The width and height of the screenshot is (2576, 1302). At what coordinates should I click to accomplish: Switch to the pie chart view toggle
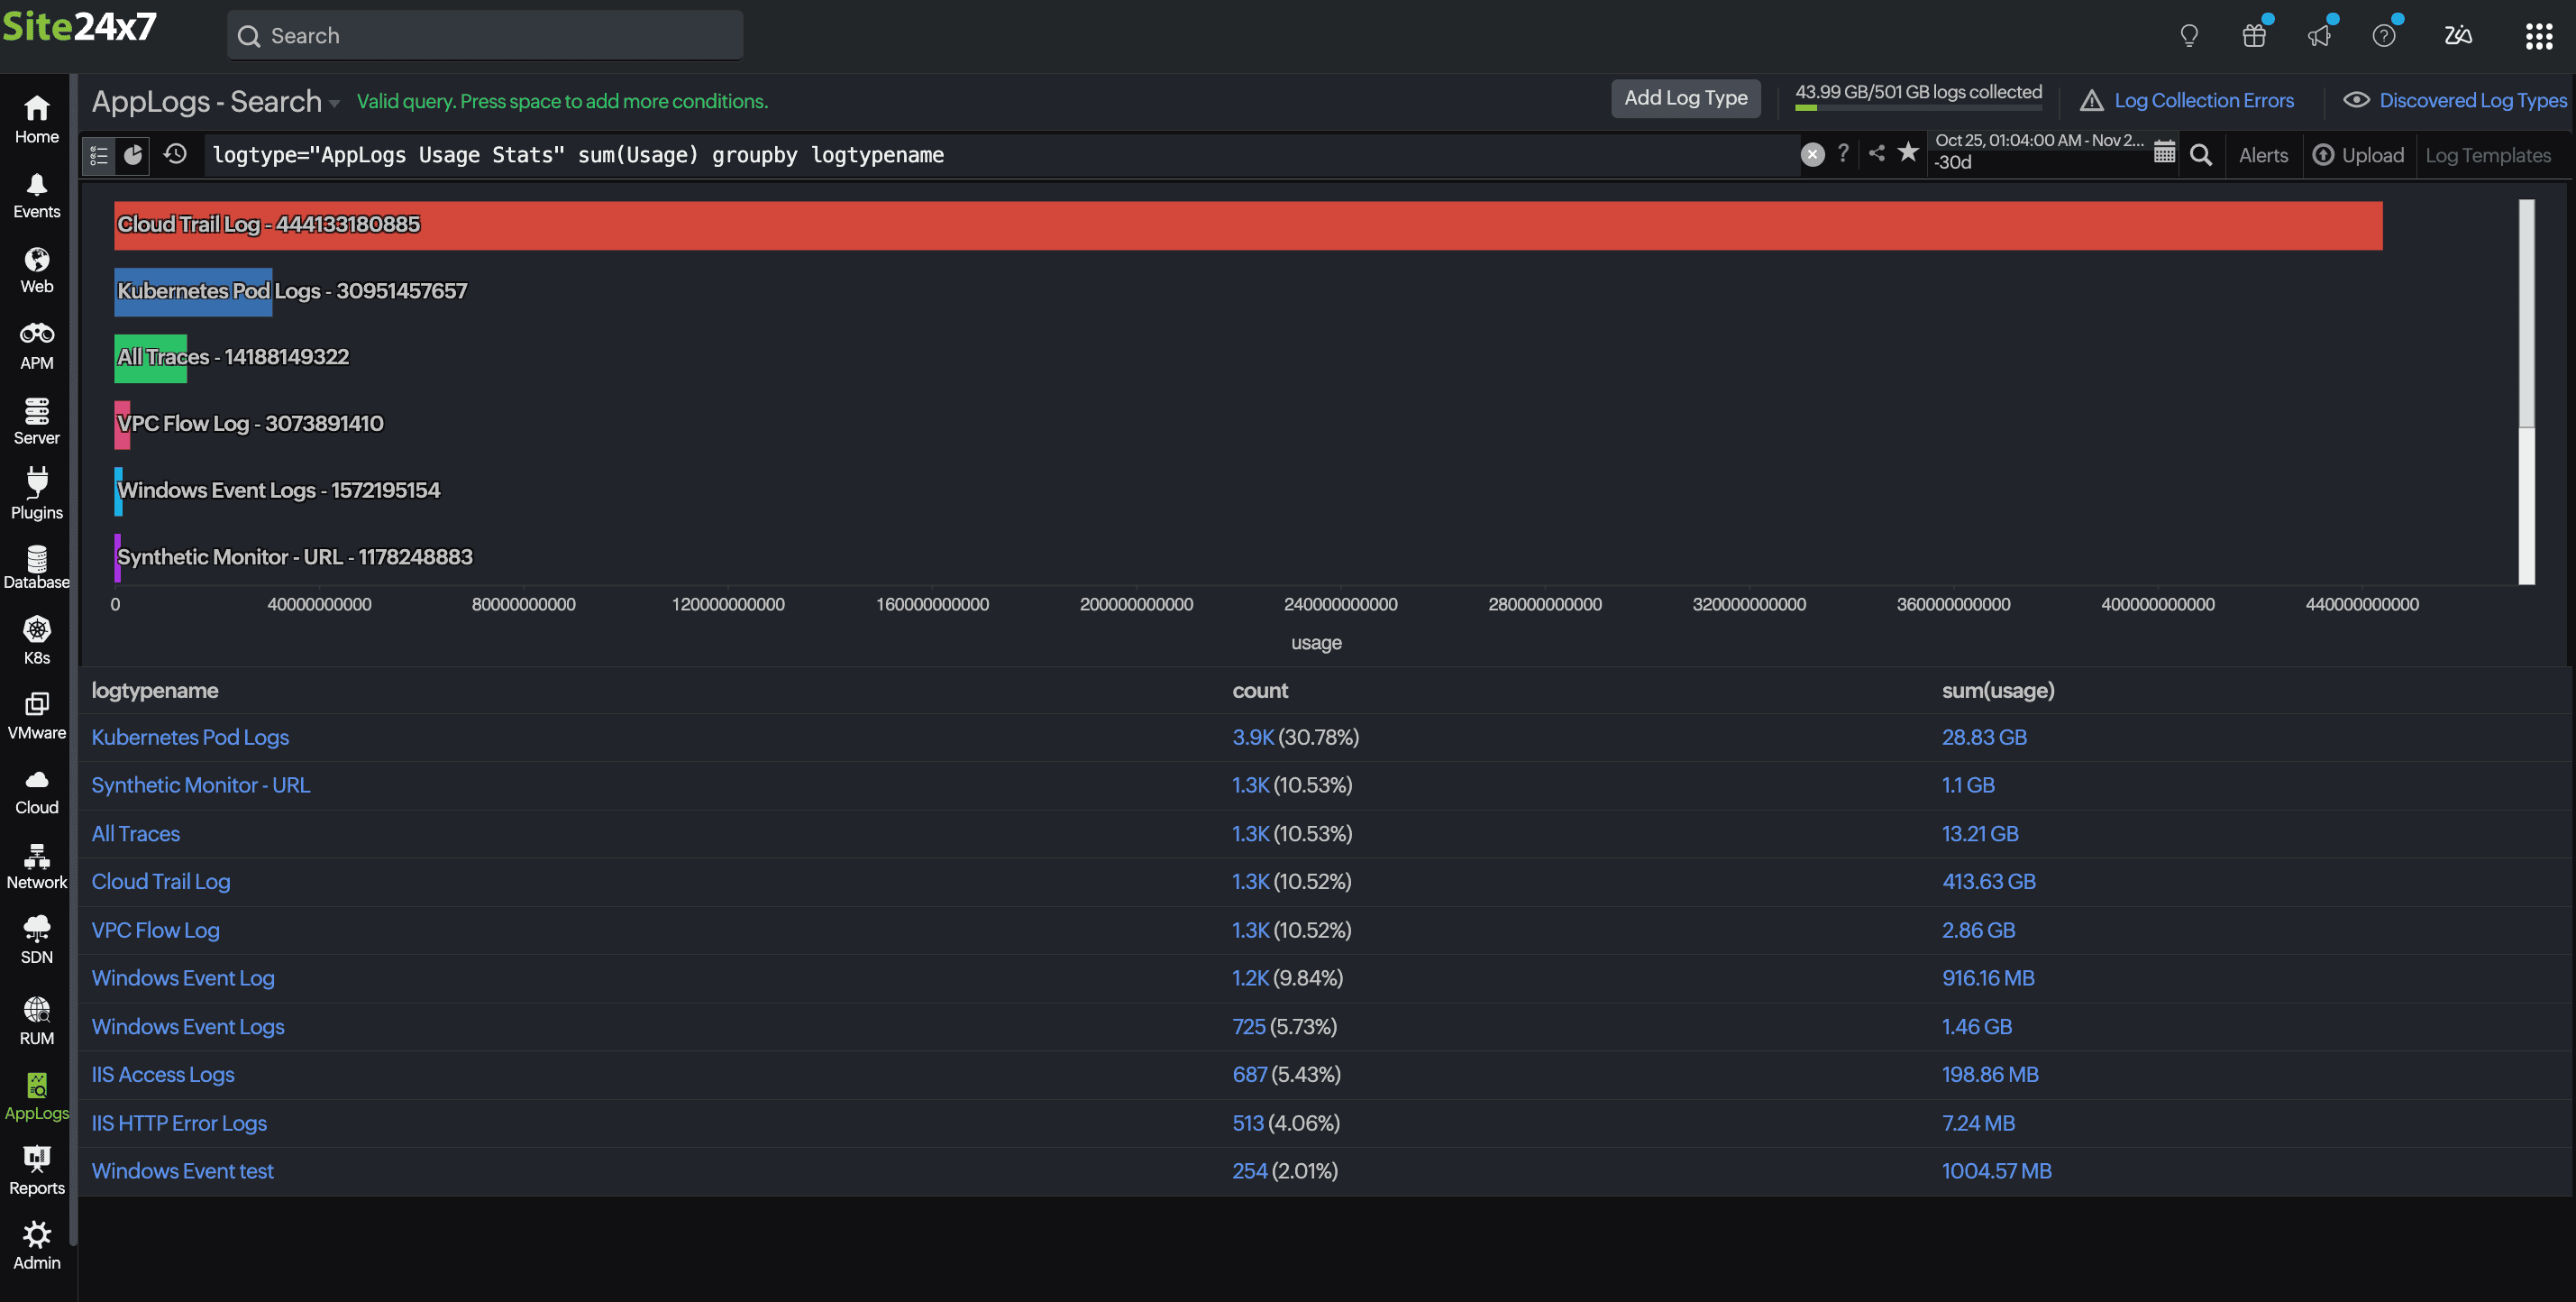pyautogui.click(x=133, y=155)
